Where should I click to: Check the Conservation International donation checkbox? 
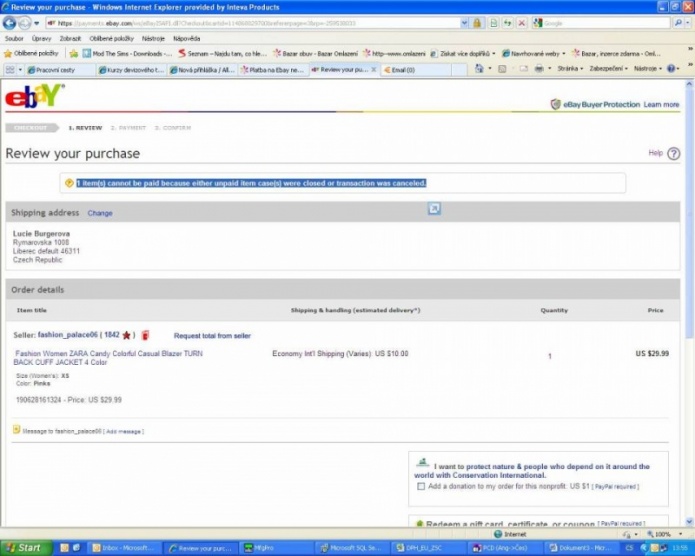point(420,486)
